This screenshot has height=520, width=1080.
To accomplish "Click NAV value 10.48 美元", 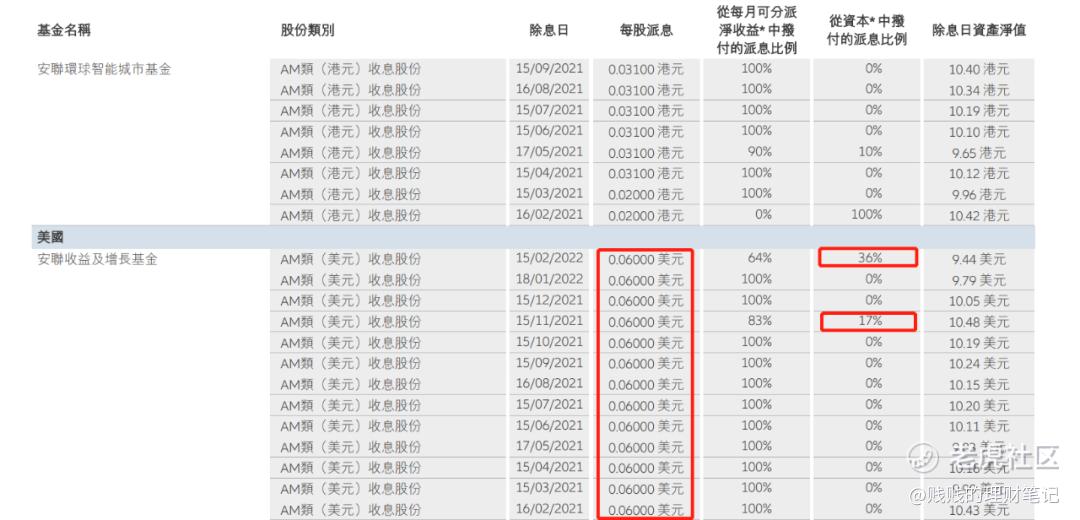I will (979, 322).
